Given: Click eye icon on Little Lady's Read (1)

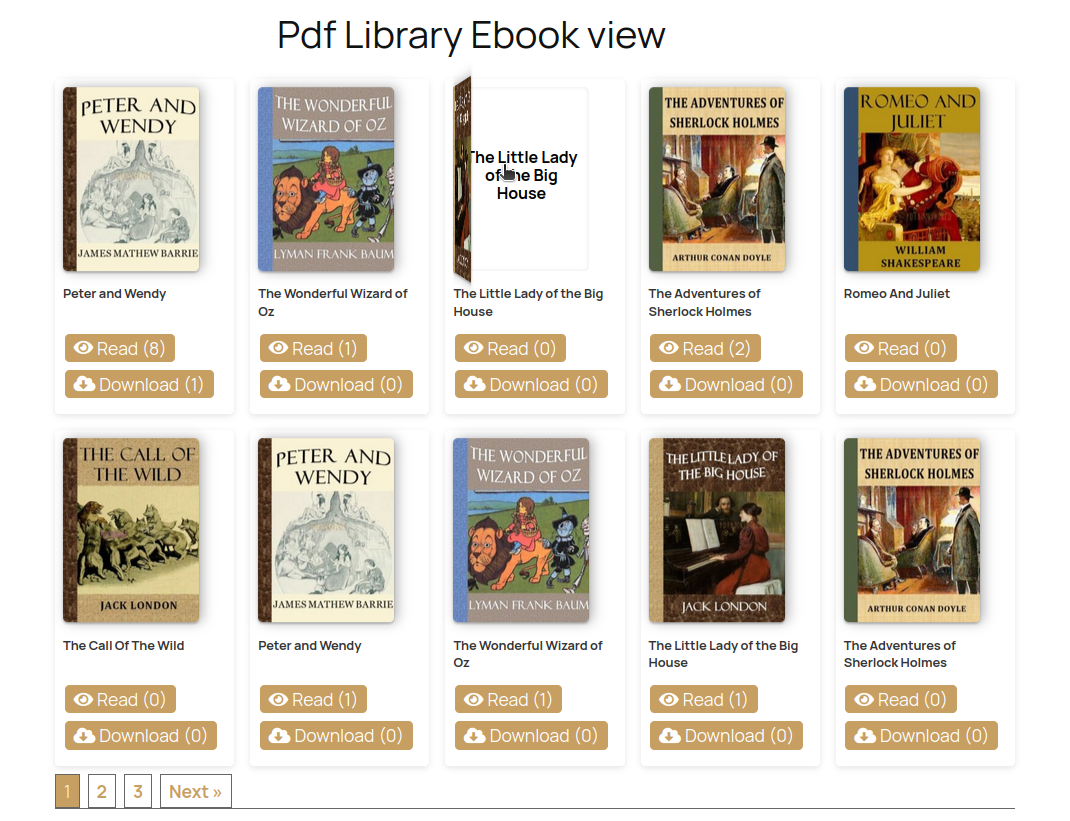Looking at the screenshot, I should coord(669,700).
